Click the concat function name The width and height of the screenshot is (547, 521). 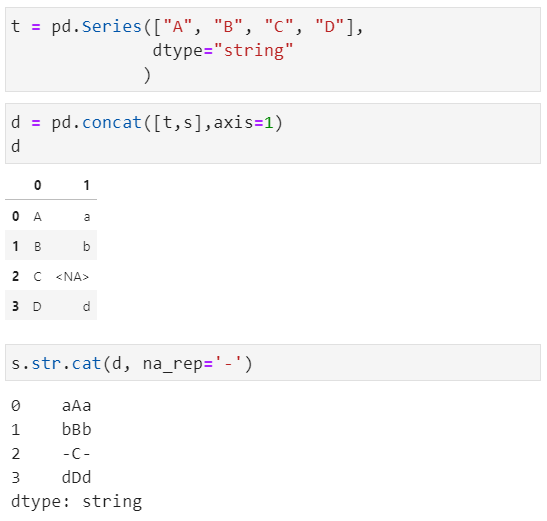point(112,122)
